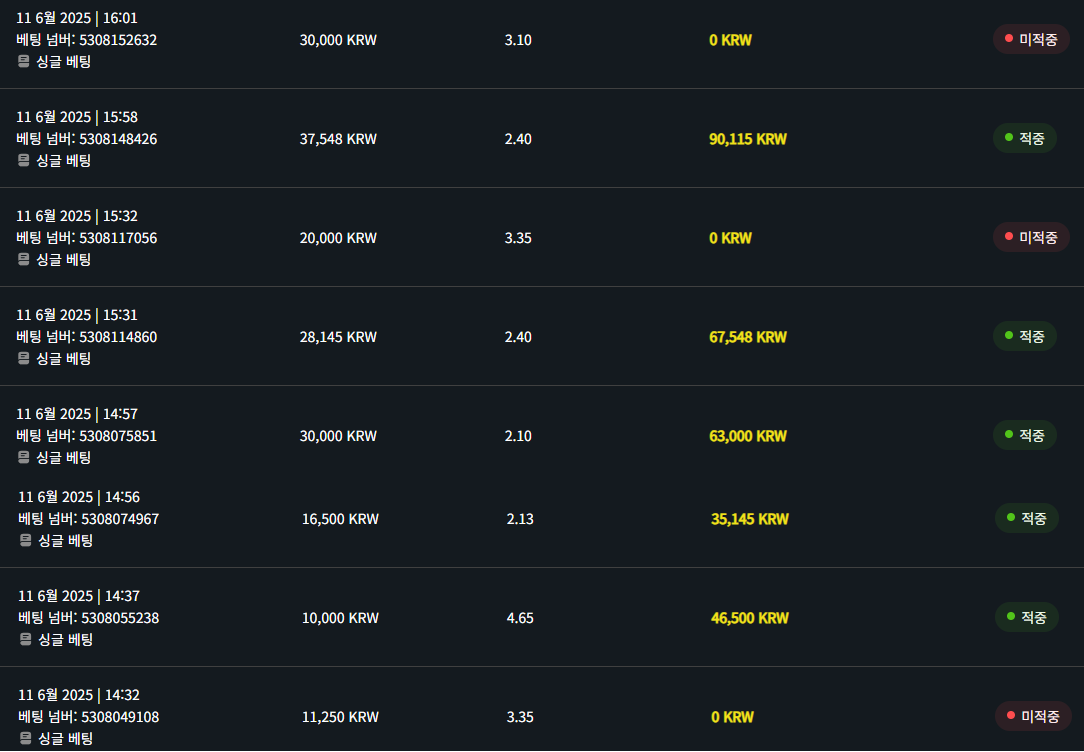This screenshot has height=752, width=1084.
Task: Click the single bet icon for bet 5308049108
Action: click(26, 739)
